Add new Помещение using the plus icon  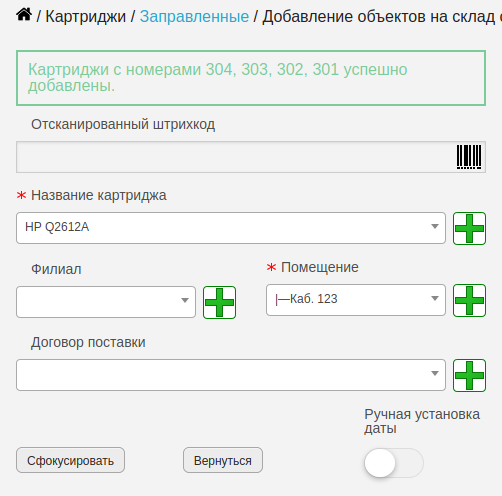point(469,300)
